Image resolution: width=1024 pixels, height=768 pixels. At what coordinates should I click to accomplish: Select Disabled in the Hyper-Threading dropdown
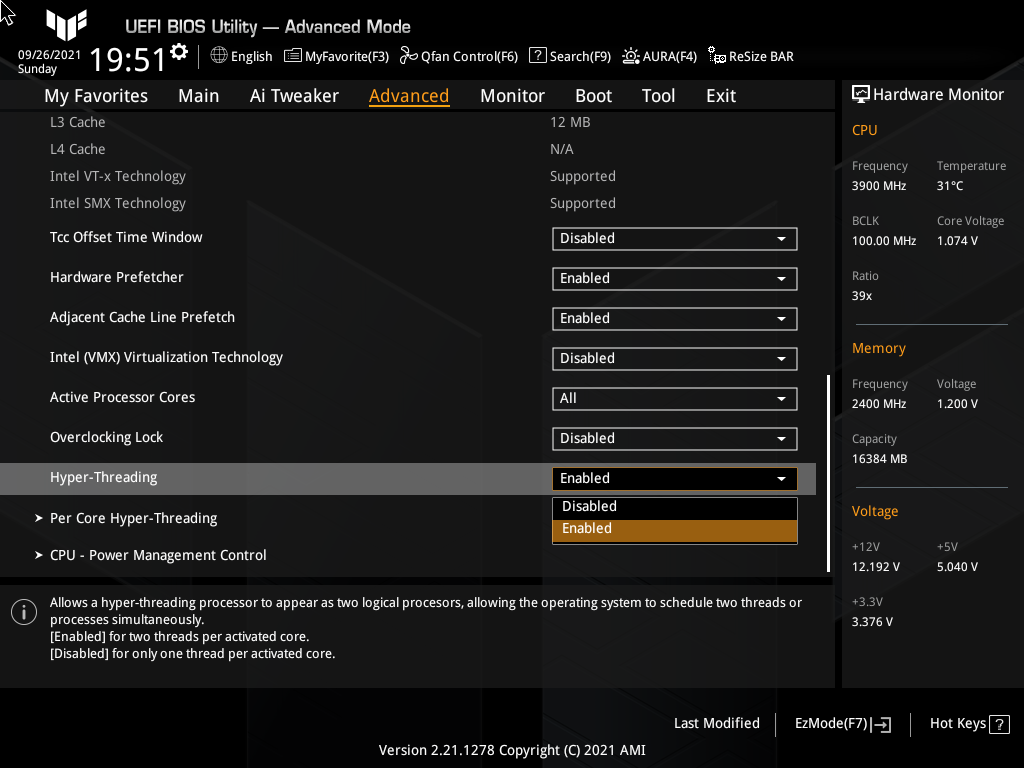[x=674, y=506]
